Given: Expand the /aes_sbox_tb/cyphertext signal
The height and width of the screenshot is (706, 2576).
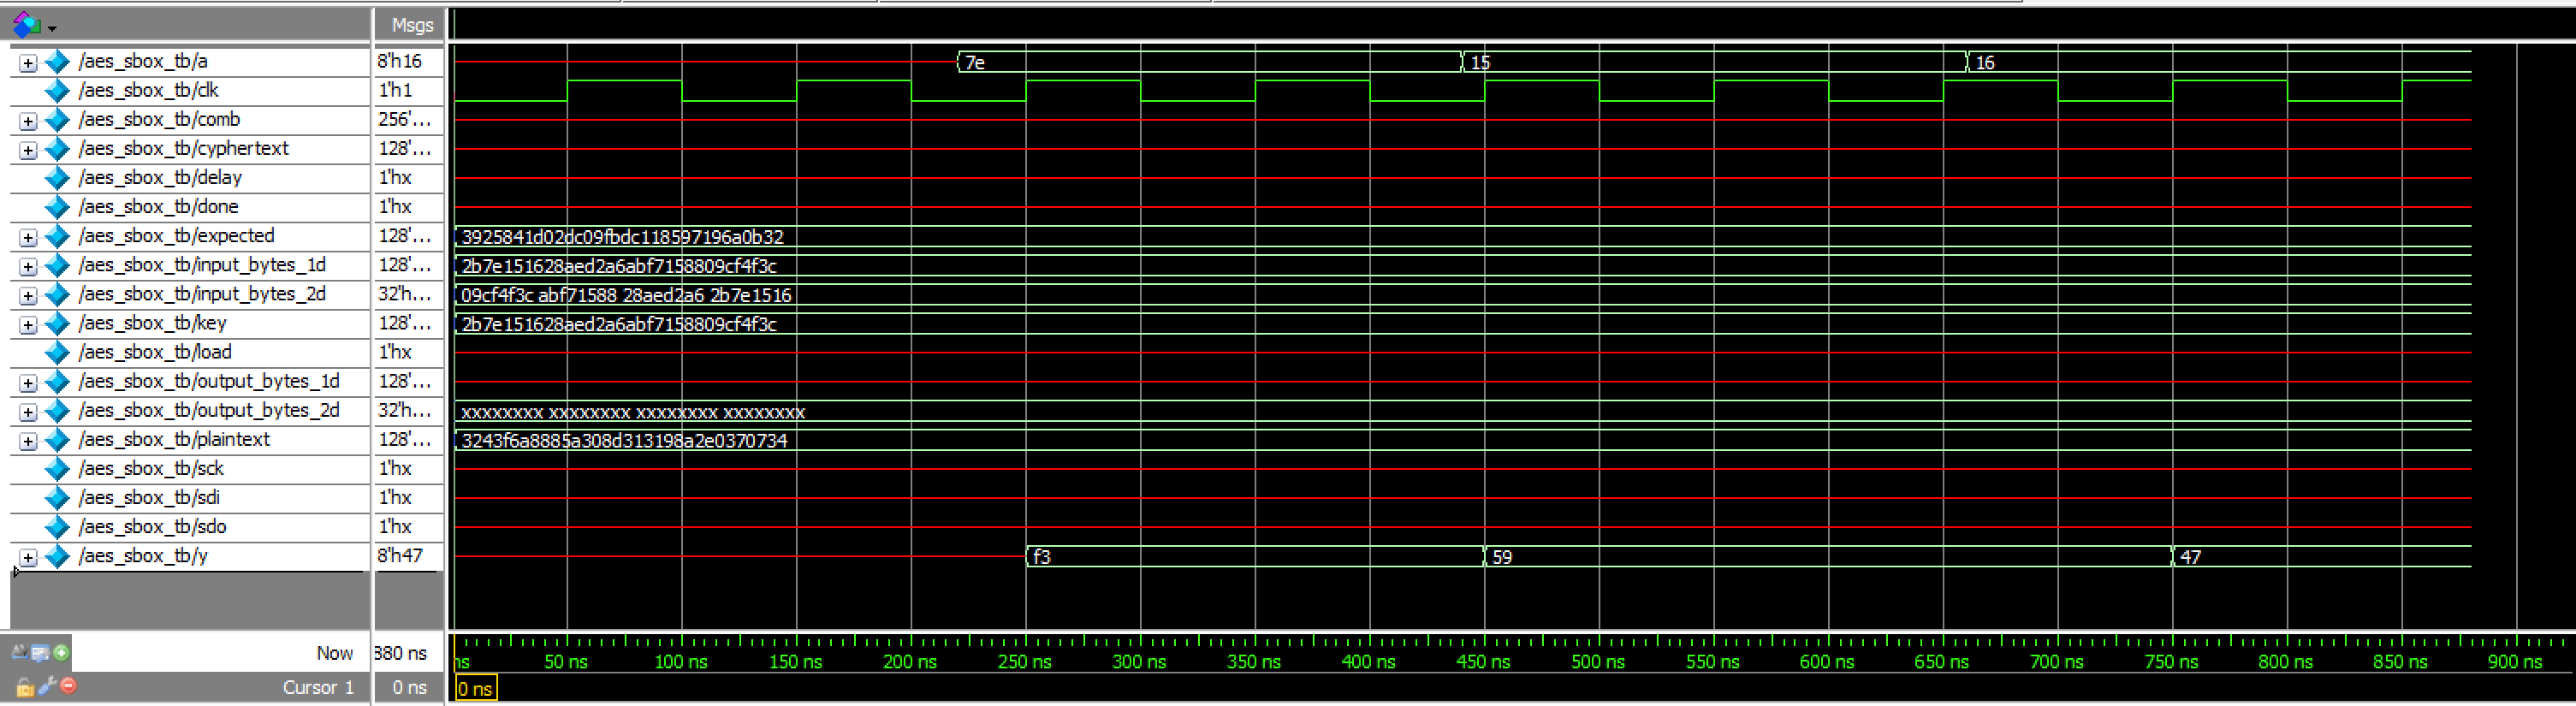Looking at the screenshot, I should pos(28,150).
